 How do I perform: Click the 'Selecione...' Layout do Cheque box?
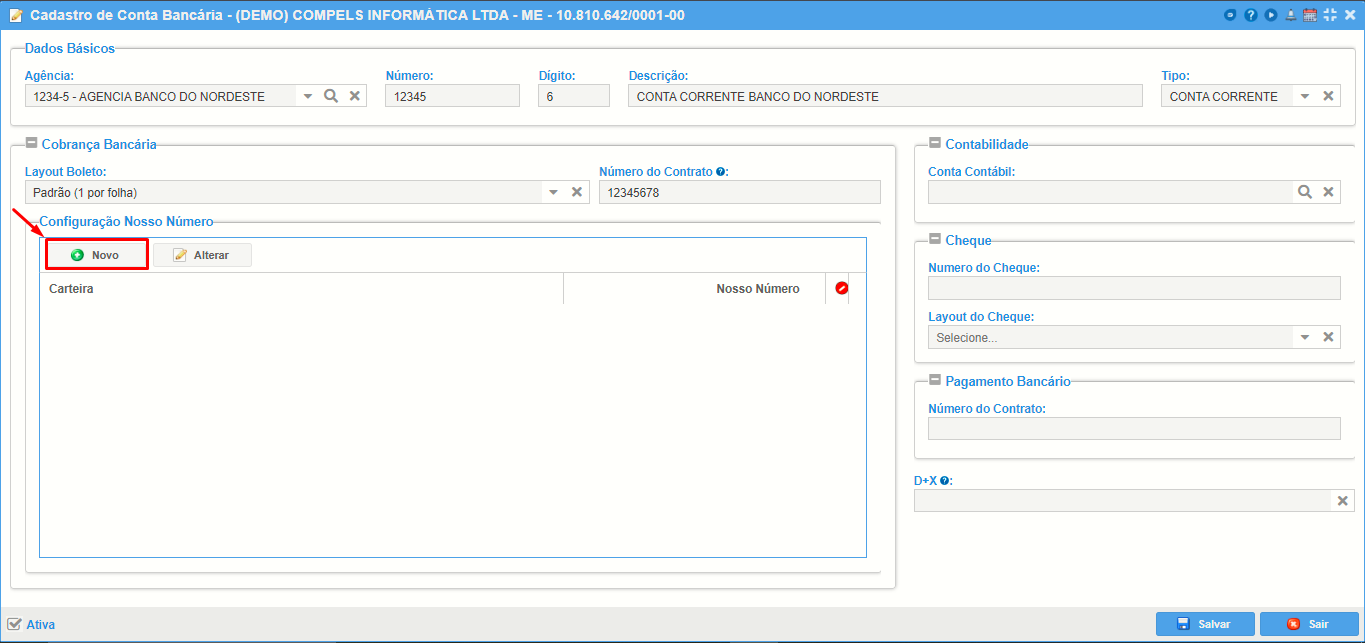tap(1110, 337)
